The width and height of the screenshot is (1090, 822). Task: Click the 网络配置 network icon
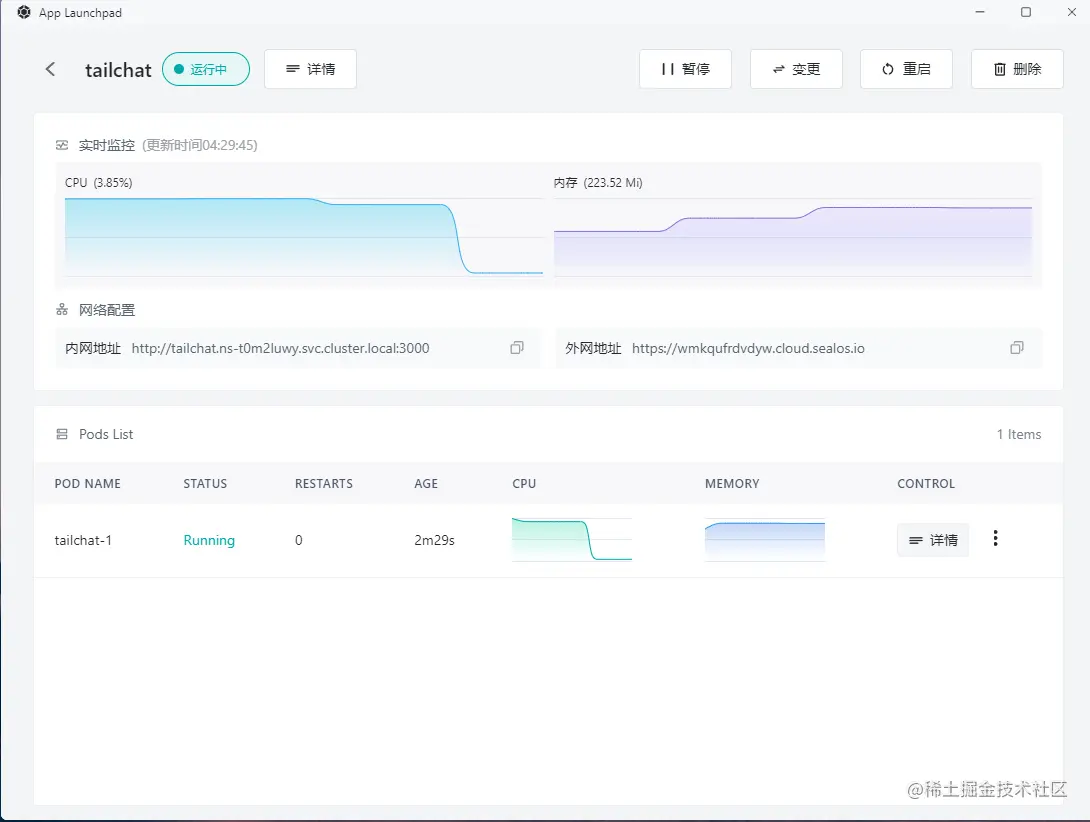[x=62, y=309]
